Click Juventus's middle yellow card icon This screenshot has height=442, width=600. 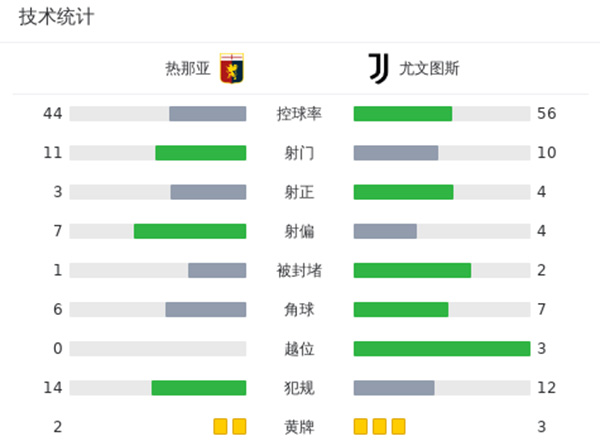[x=380, y=427]
